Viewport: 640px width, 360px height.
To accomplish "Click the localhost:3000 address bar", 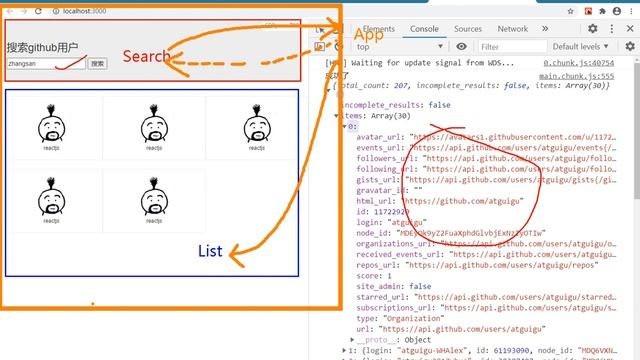I will point(84,11).
